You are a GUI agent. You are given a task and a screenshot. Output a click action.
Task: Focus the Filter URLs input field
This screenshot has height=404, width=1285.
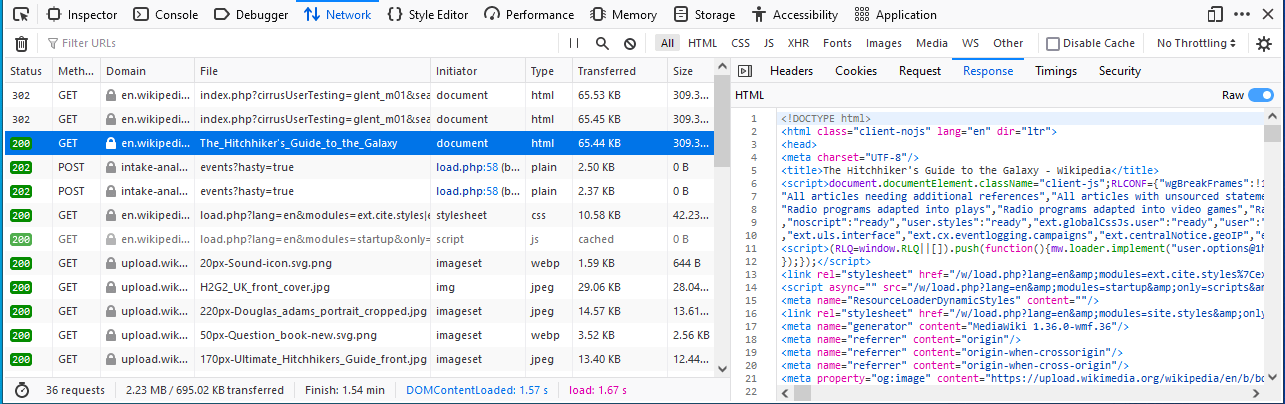click(x=300, y=44)
